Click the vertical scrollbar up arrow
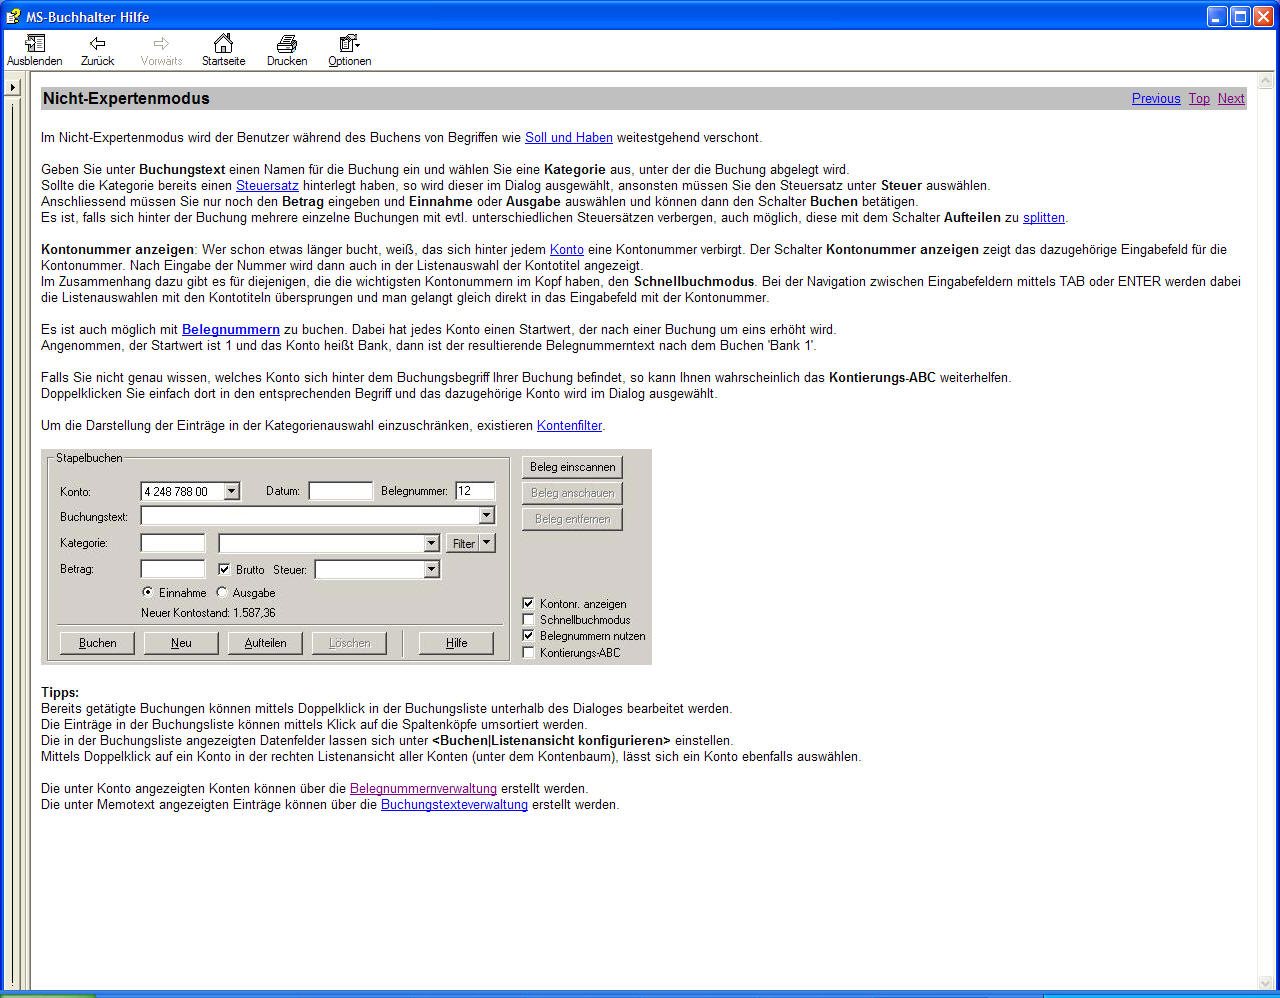Screen dimensions: 1280x998 click(1265, 81)
